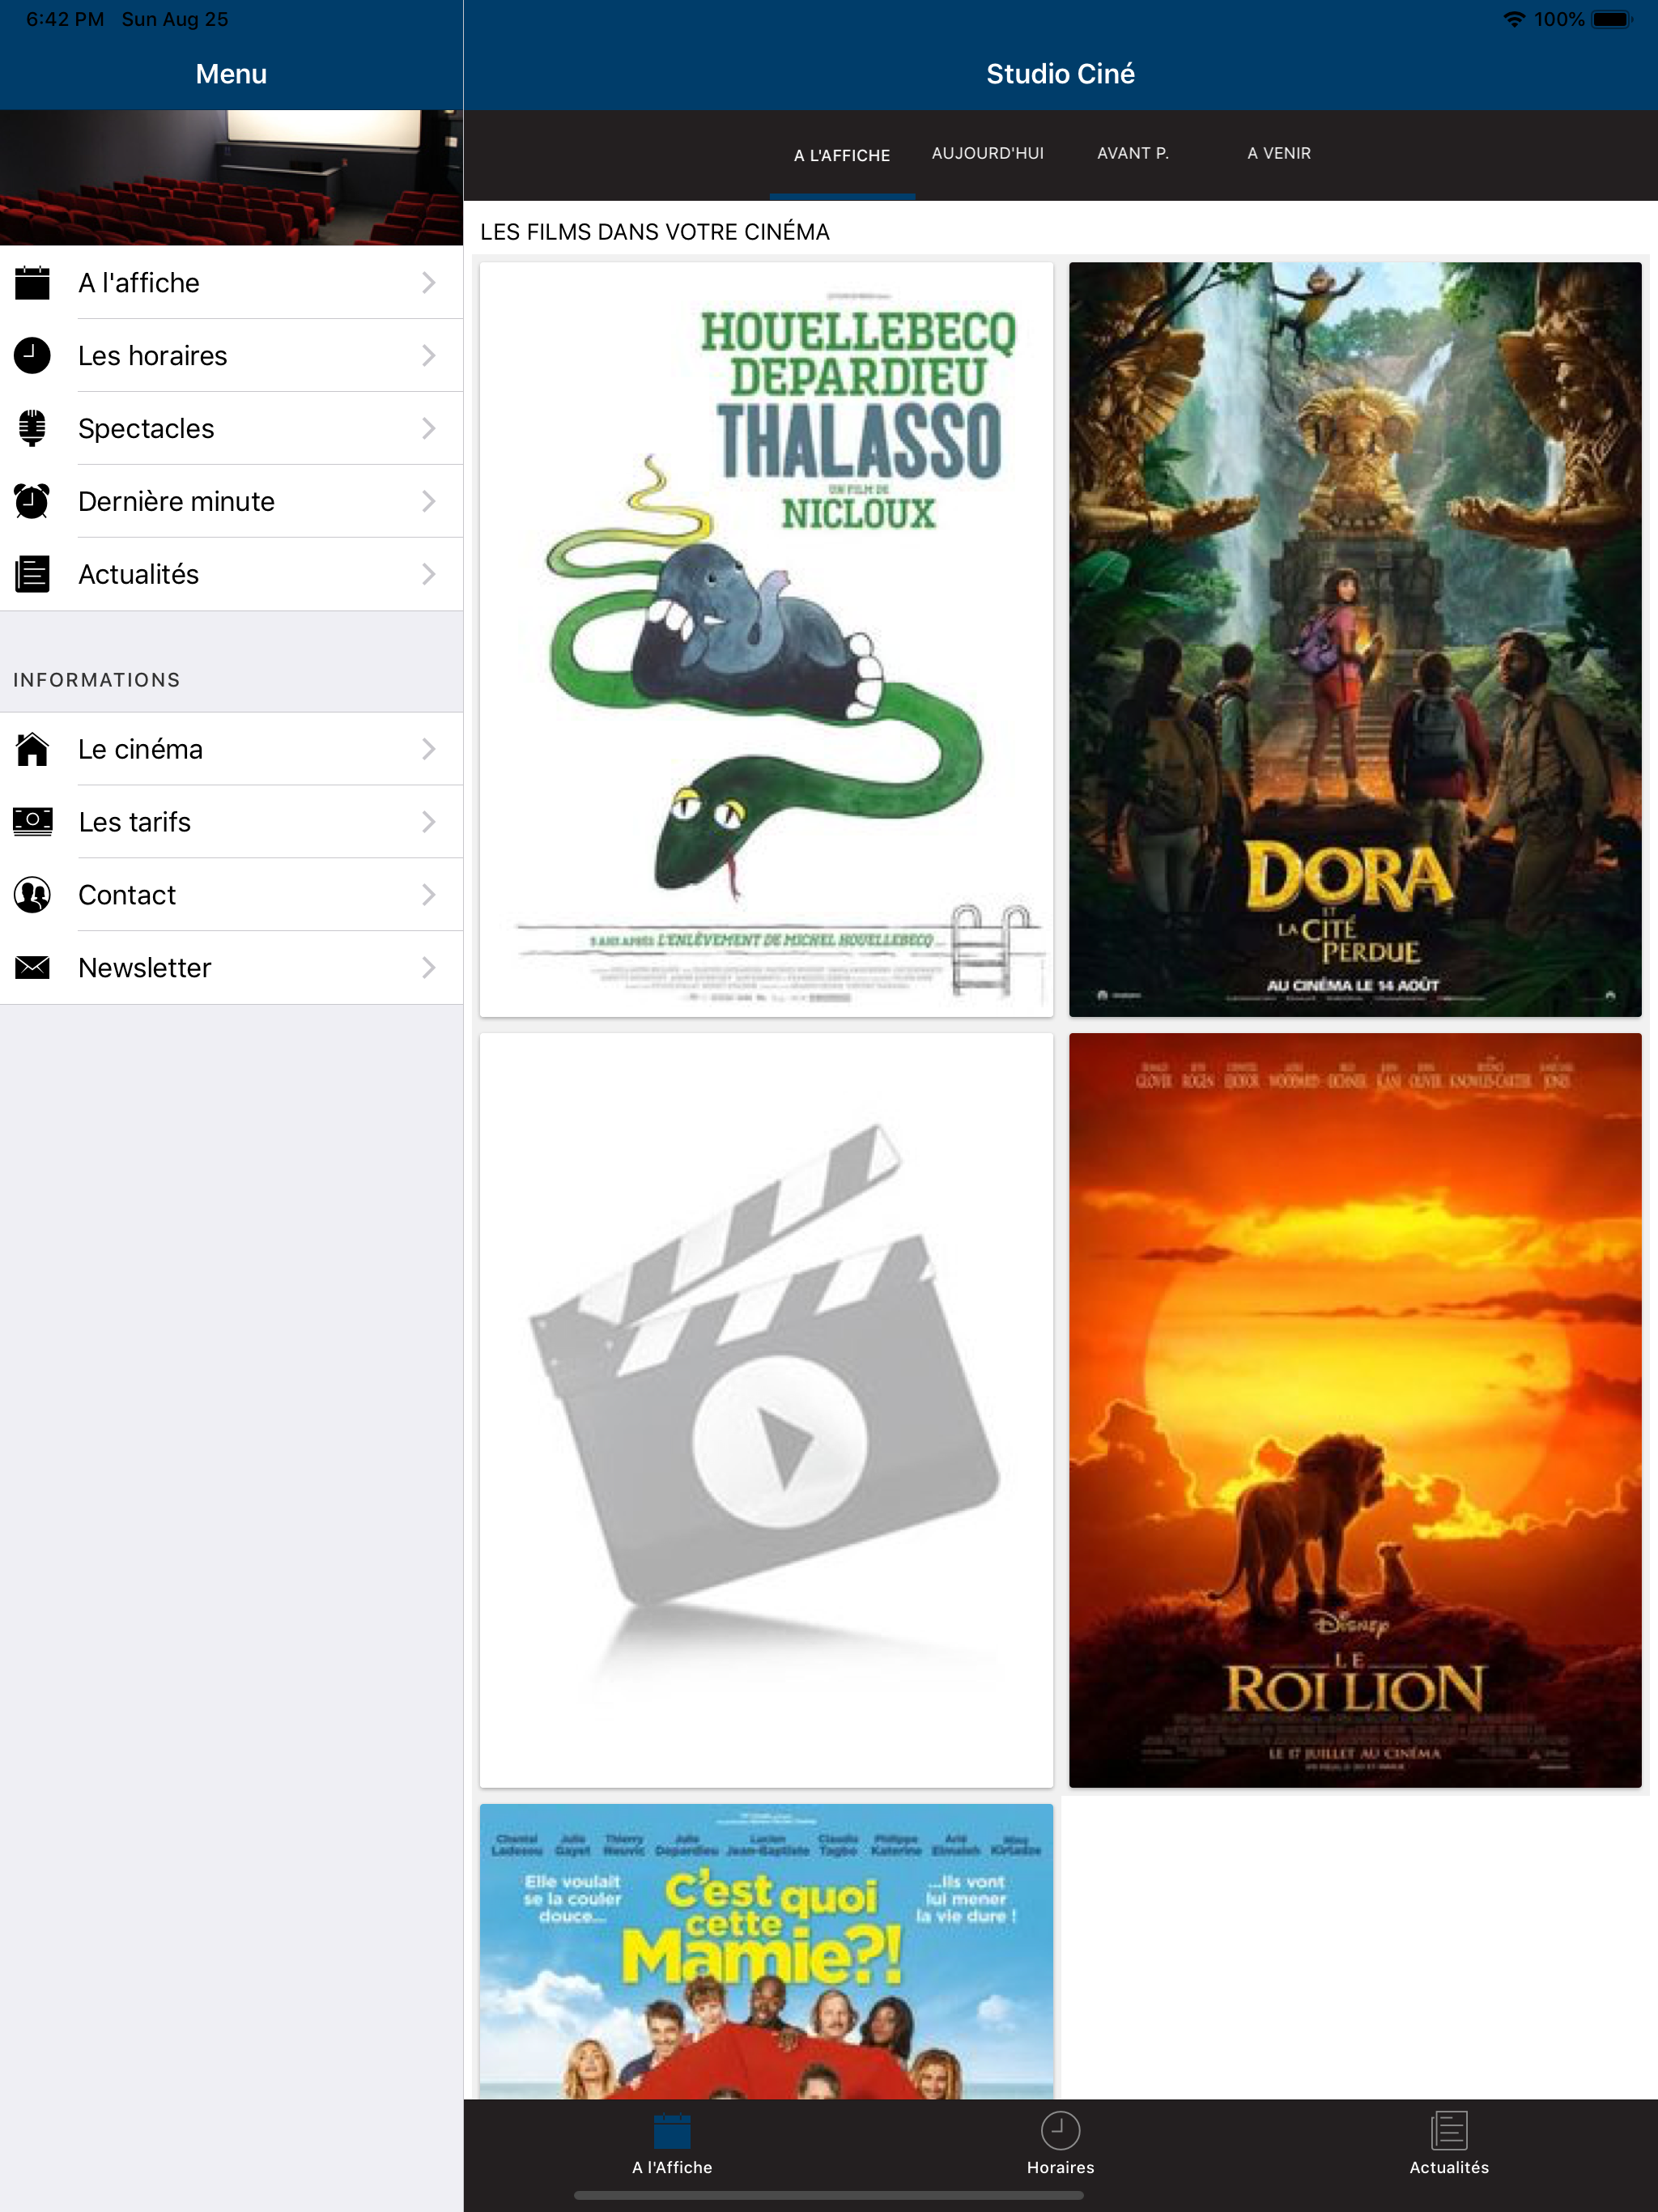Open the Dora La Cité Perdue poster

point(1355,640)
